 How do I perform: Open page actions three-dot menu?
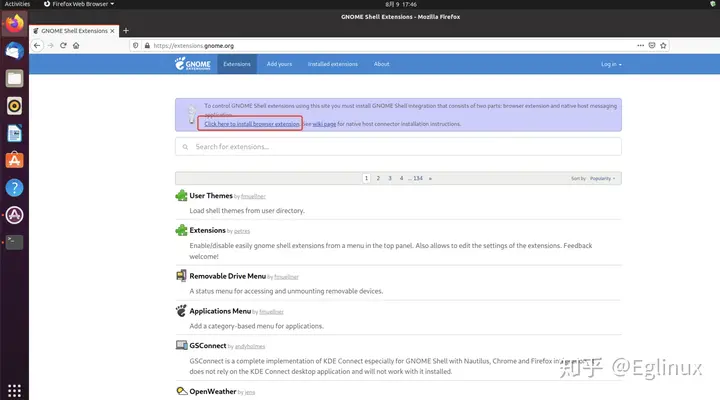click(x=641, y=45)
